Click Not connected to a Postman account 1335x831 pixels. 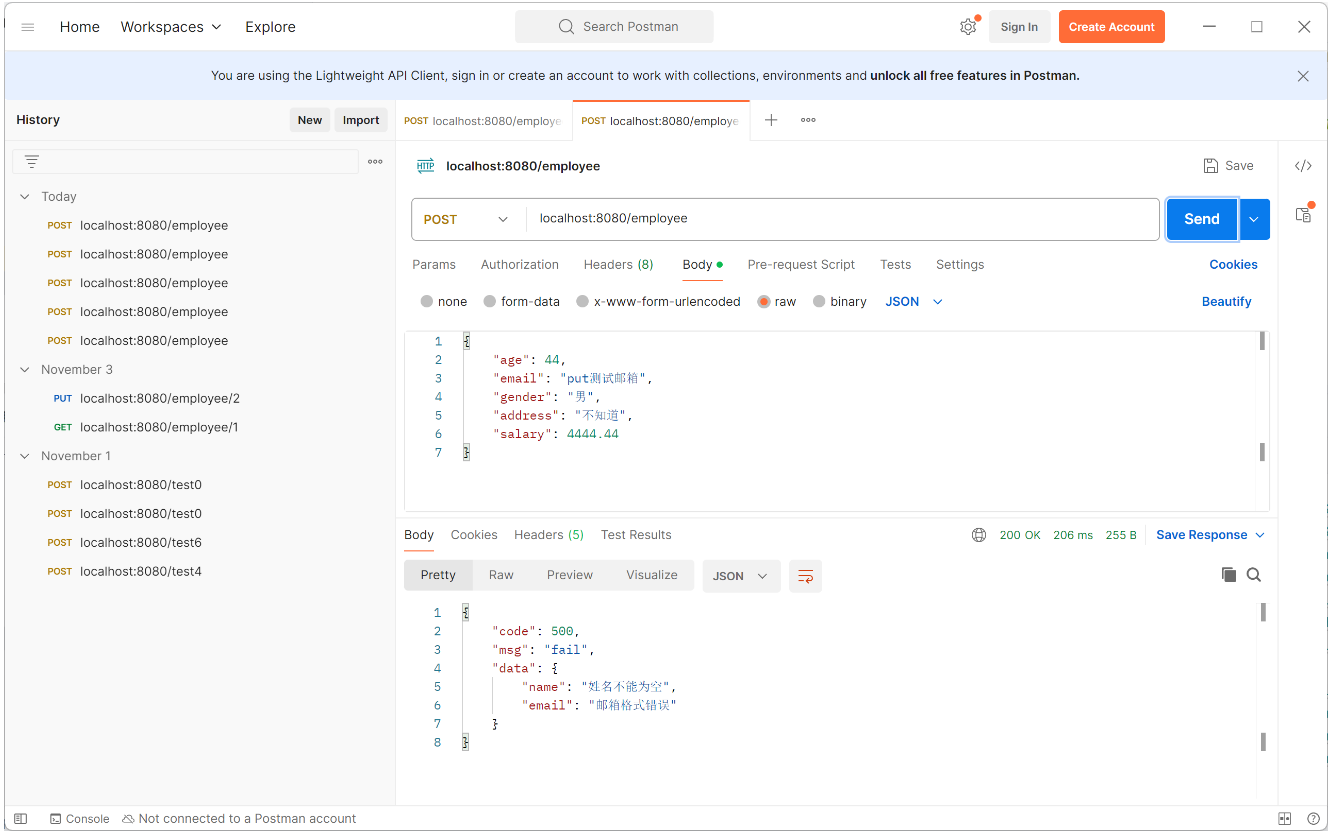[x=239, y=819]
